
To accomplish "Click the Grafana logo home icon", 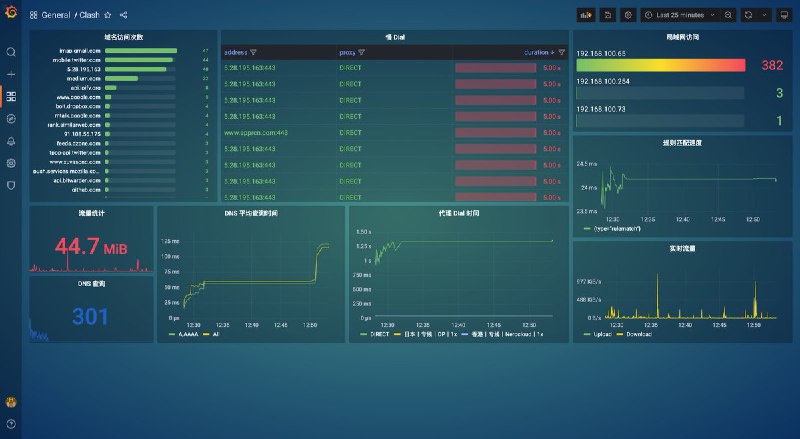I will click(11, 15).
